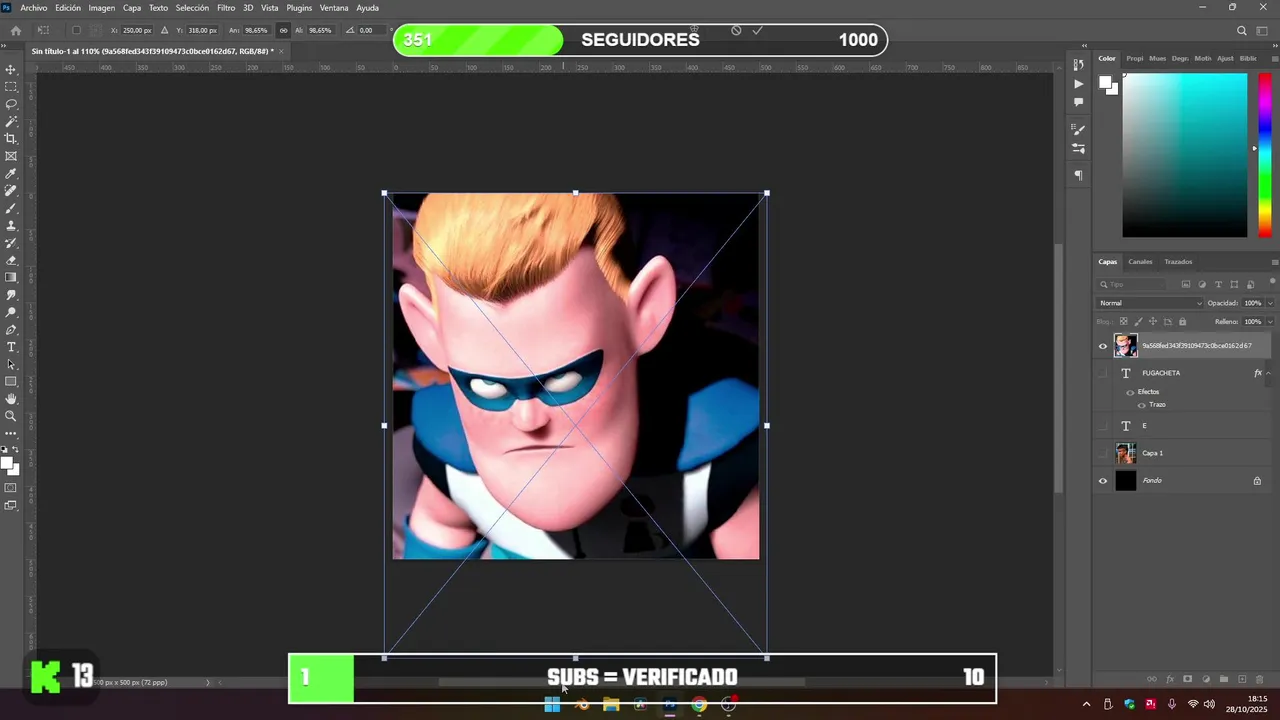Open Google Chrome from the taskbar
Image resolution: width=1280 pixels, height=720 pixels.
coord(699,705)
